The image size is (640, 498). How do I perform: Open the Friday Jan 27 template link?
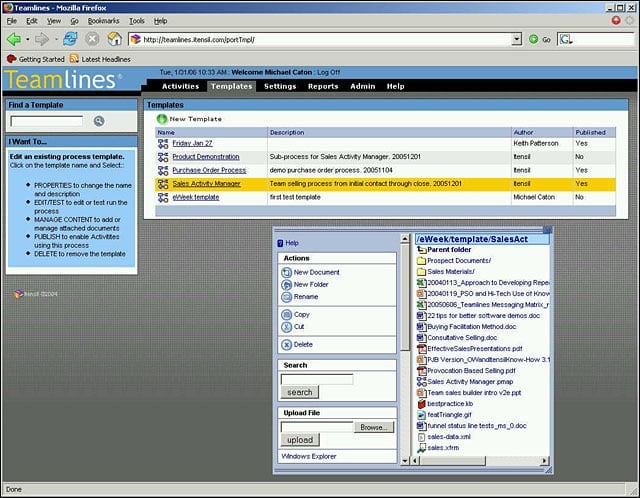pyautogui.click(x=192, y=143)
